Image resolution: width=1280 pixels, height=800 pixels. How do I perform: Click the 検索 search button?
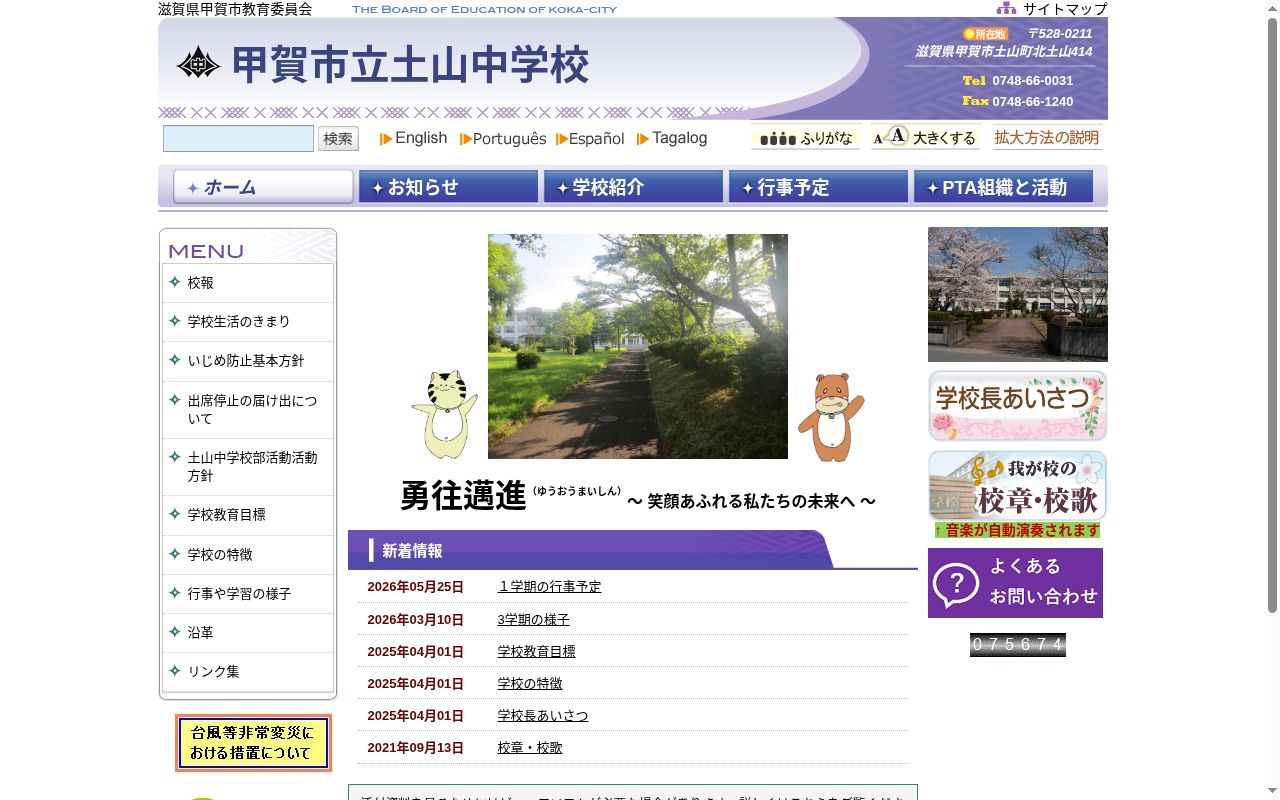338,139
